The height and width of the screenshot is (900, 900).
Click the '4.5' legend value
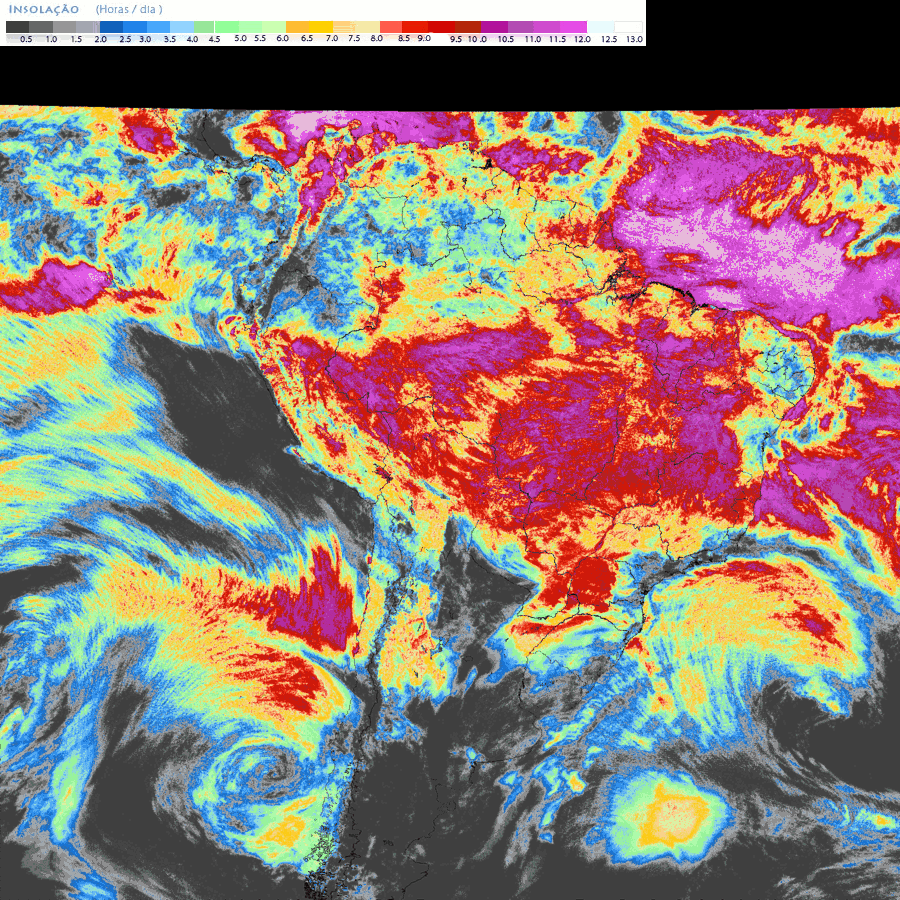tap(214, 39)
